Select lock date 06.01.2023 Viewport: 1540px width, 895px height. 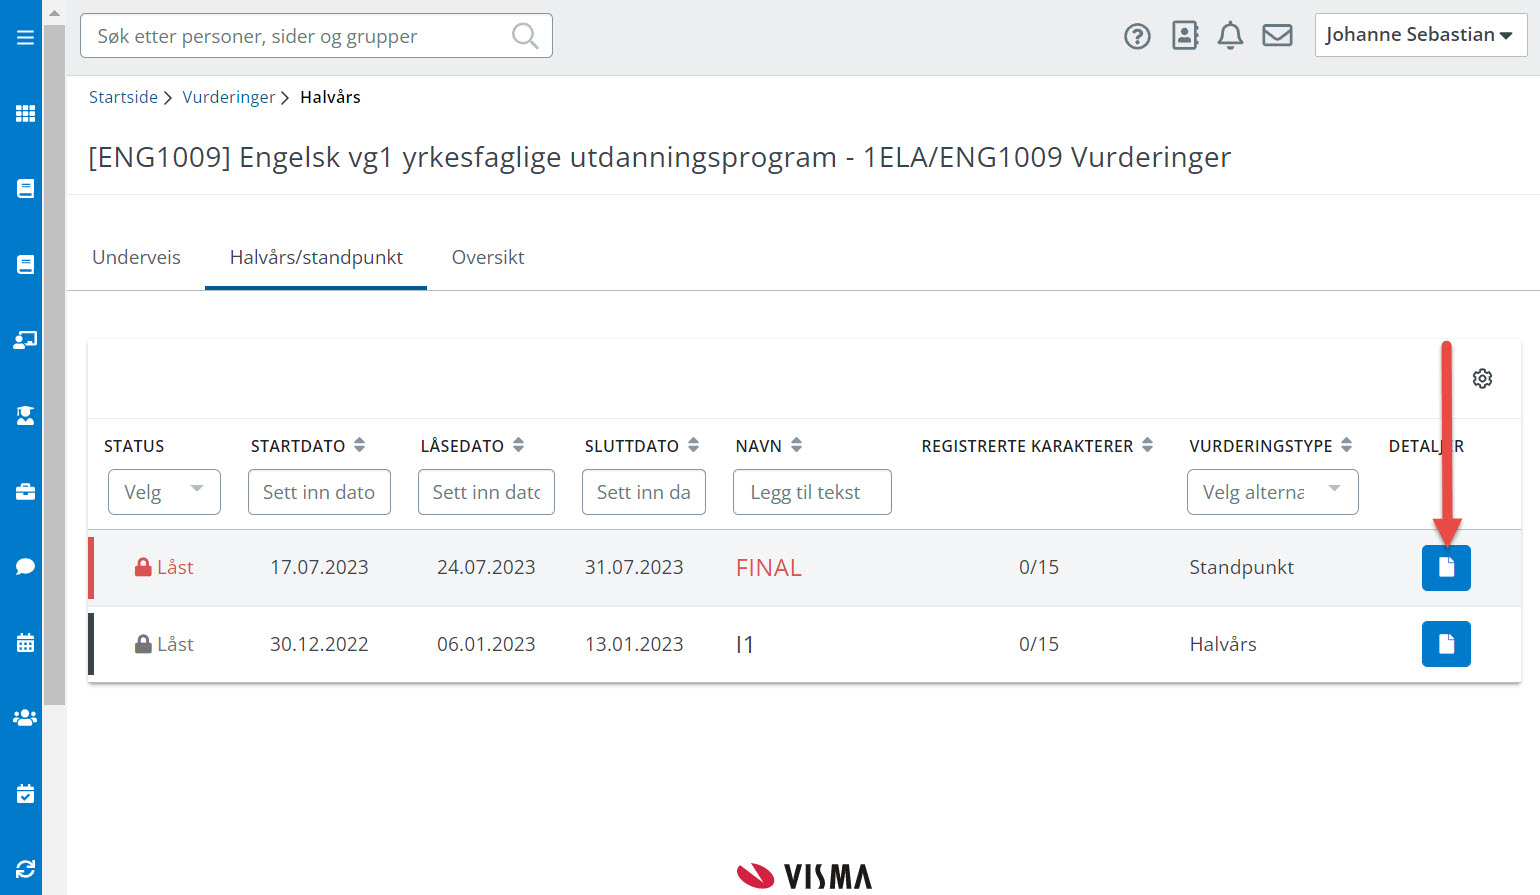[486, 644]
